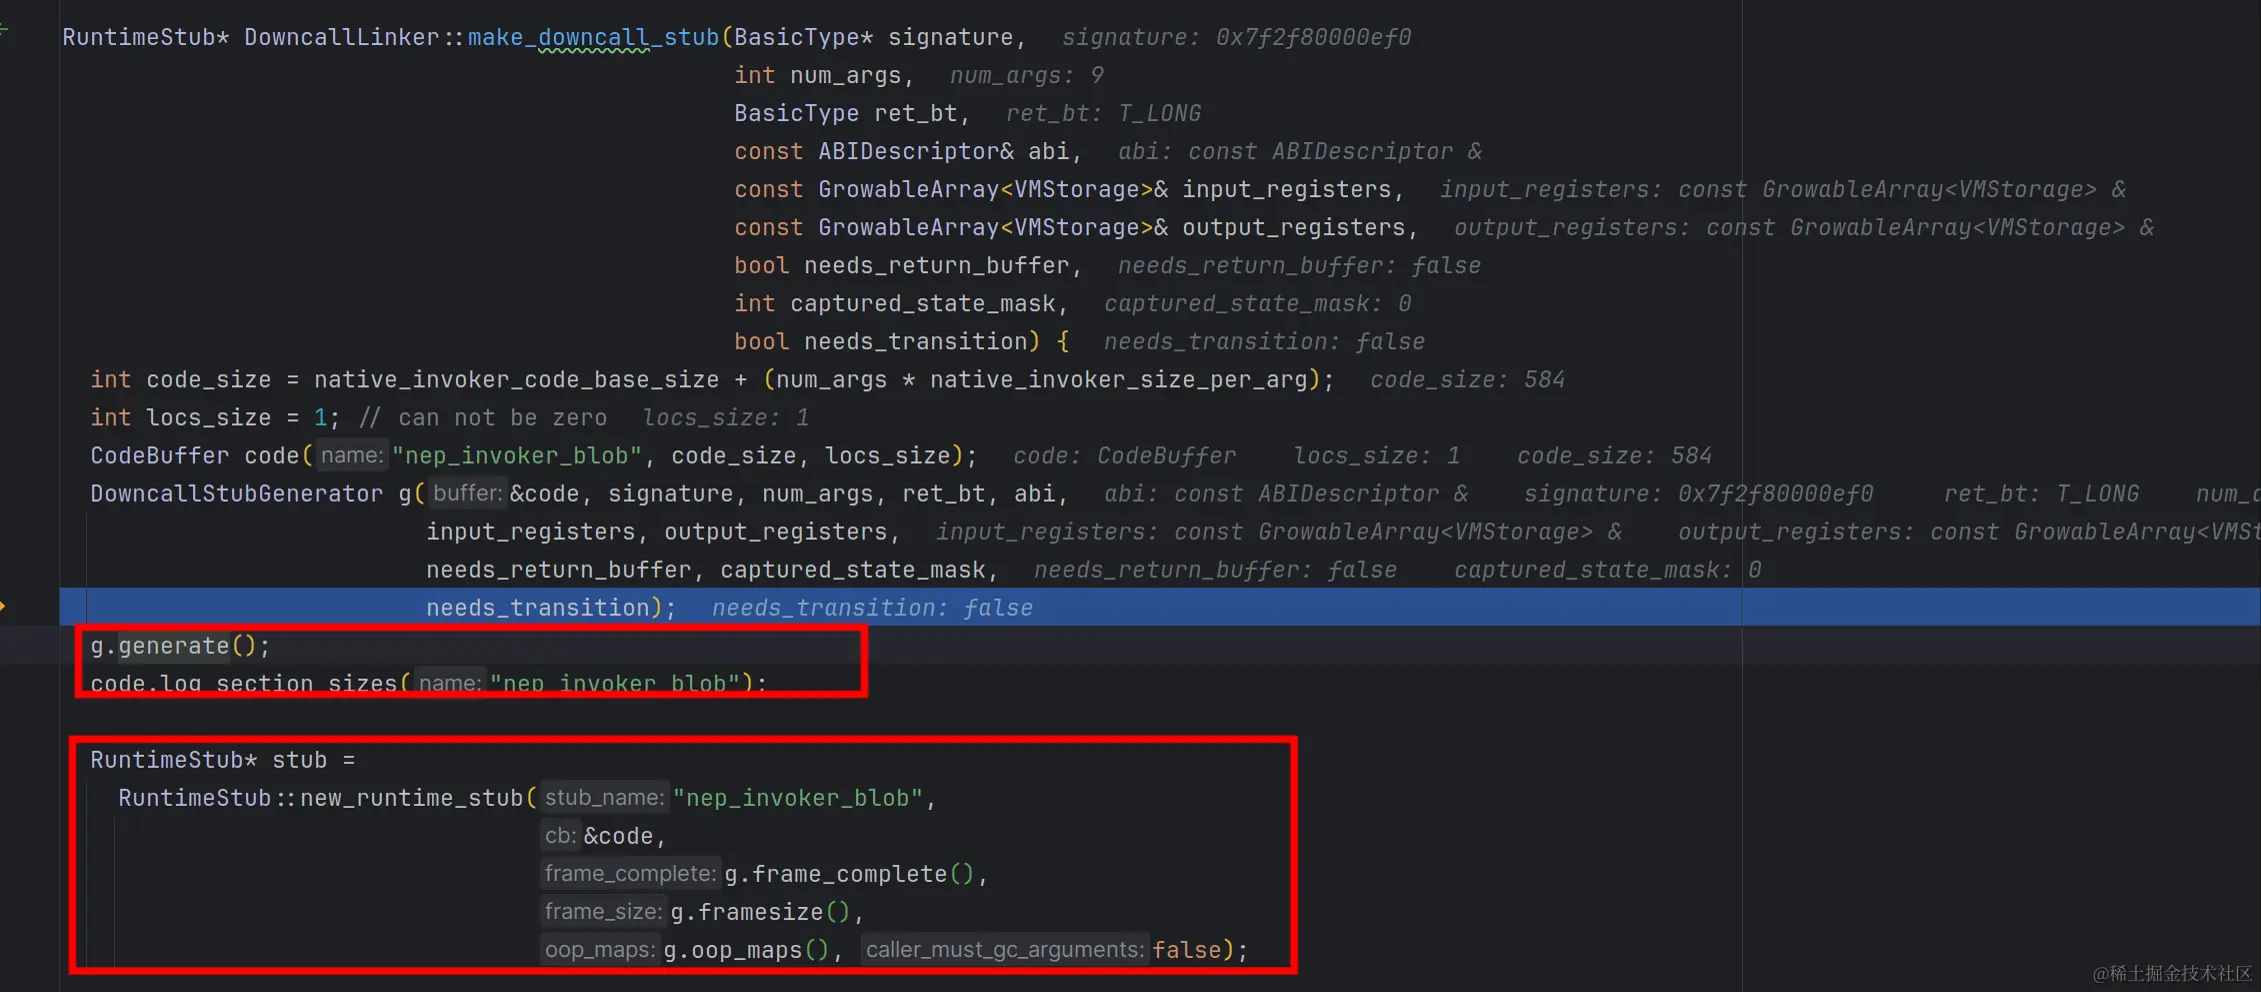This screenshot has height=992, width=2261.
Task: Click needs_transition argument on the highlighted line
Action: coord(538,607)
